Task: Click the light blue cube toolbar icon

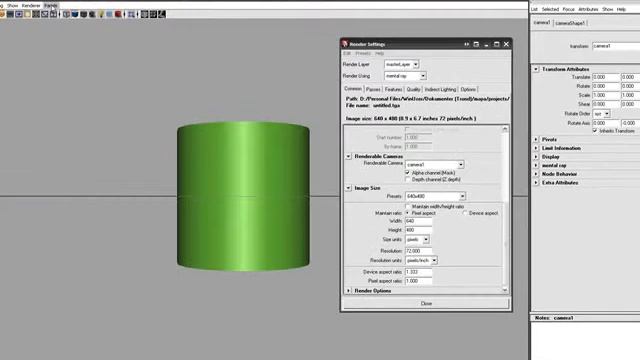Action: pos(109,14)
